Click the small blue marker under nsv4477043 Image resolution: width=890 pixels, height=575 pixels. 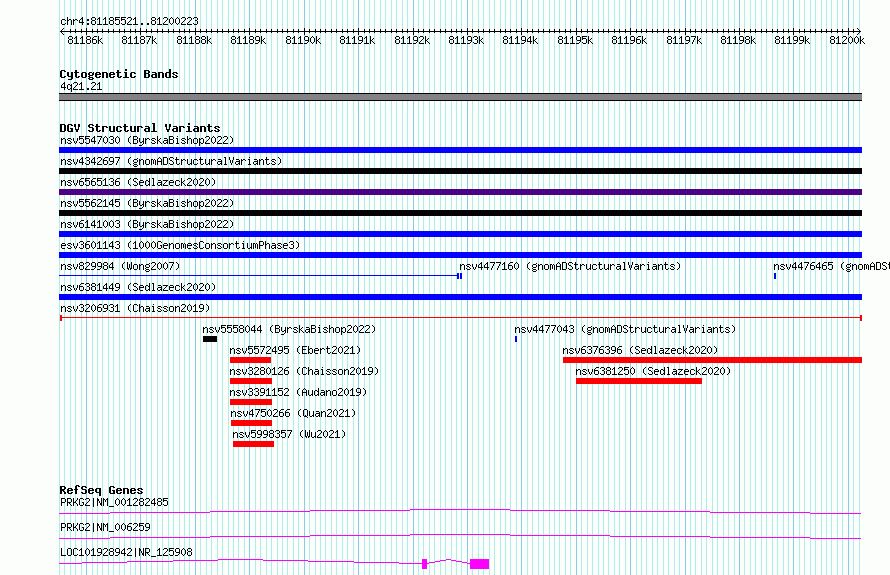click(516, 339)
